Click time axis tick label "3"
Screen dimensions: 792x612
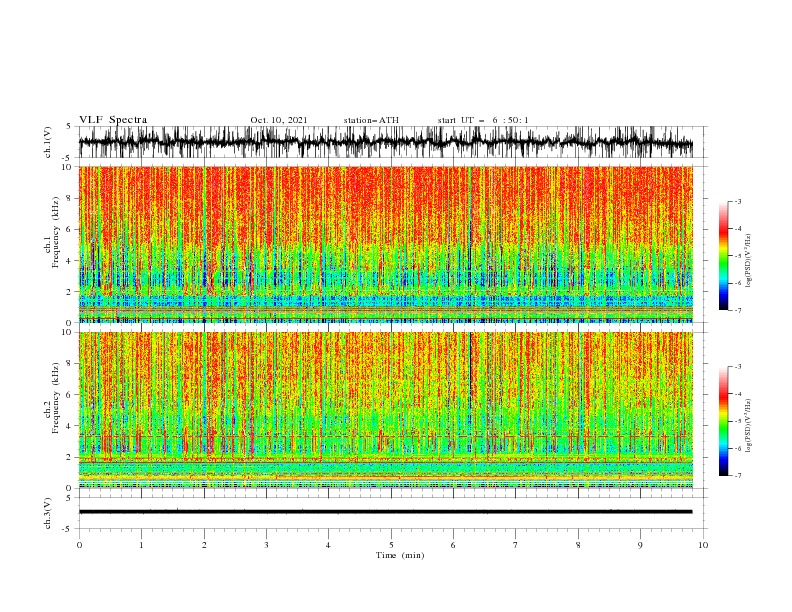click(x=266, y=545)
